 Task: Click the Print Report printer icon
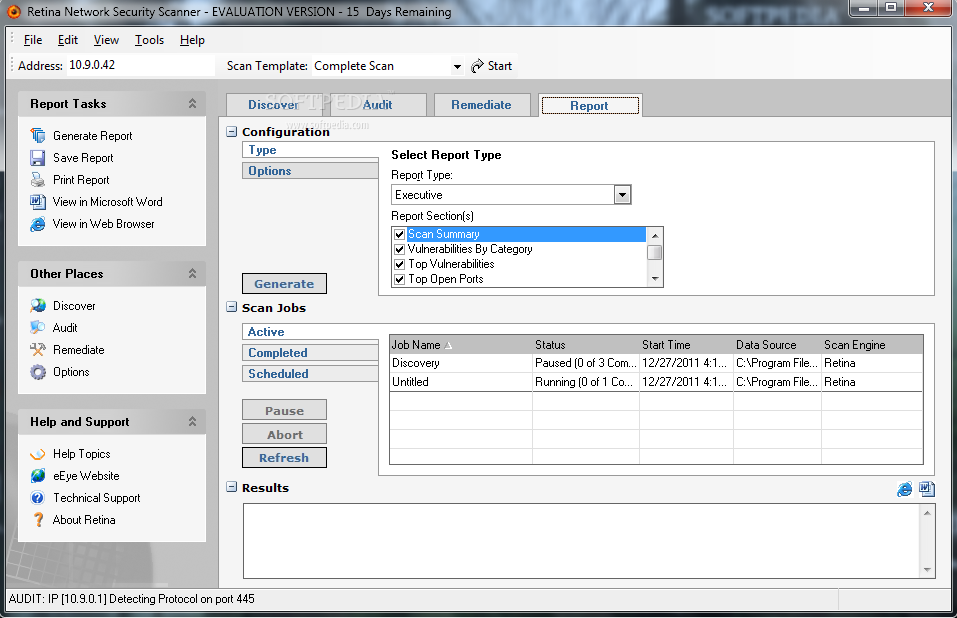coord(38,179)
